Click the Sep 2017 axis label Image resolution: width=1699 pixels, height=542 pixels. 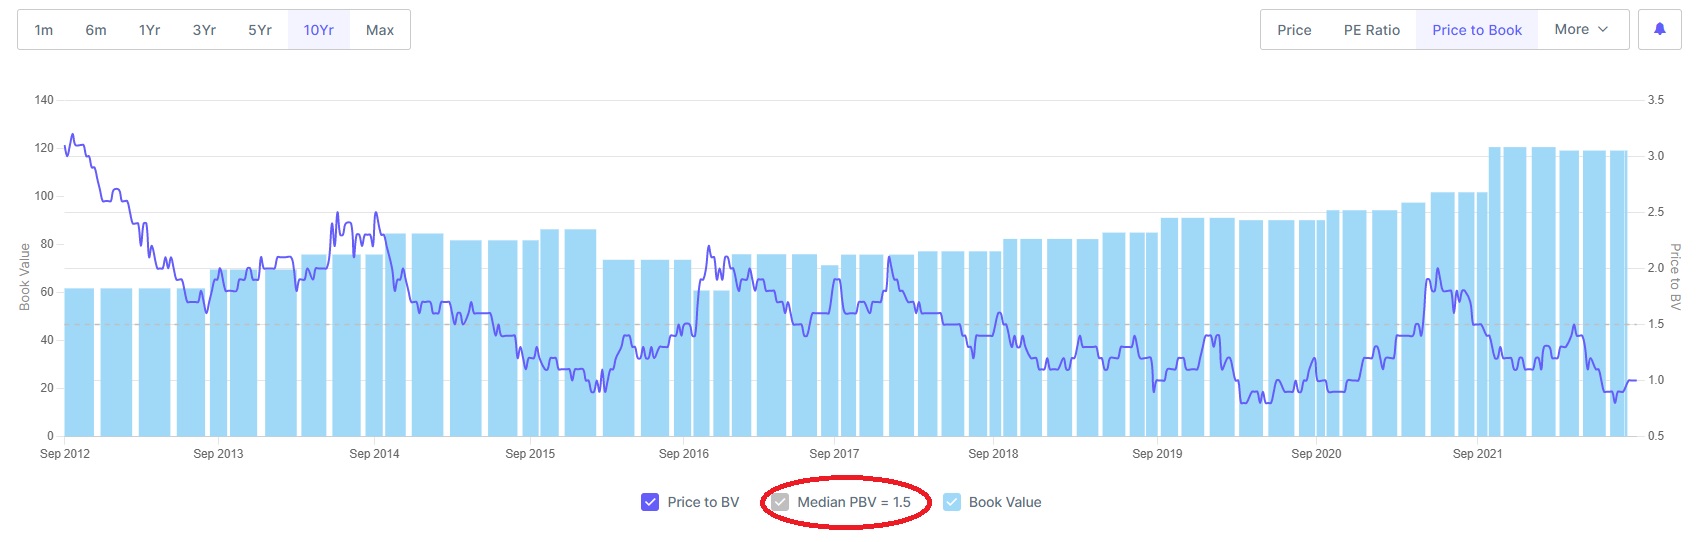coord(834,454)
